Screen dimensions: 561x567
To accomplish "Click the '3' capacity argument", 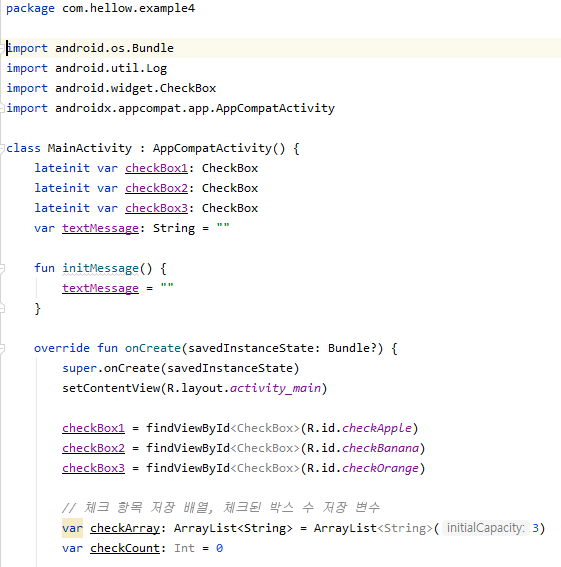I will coord(535,528).
